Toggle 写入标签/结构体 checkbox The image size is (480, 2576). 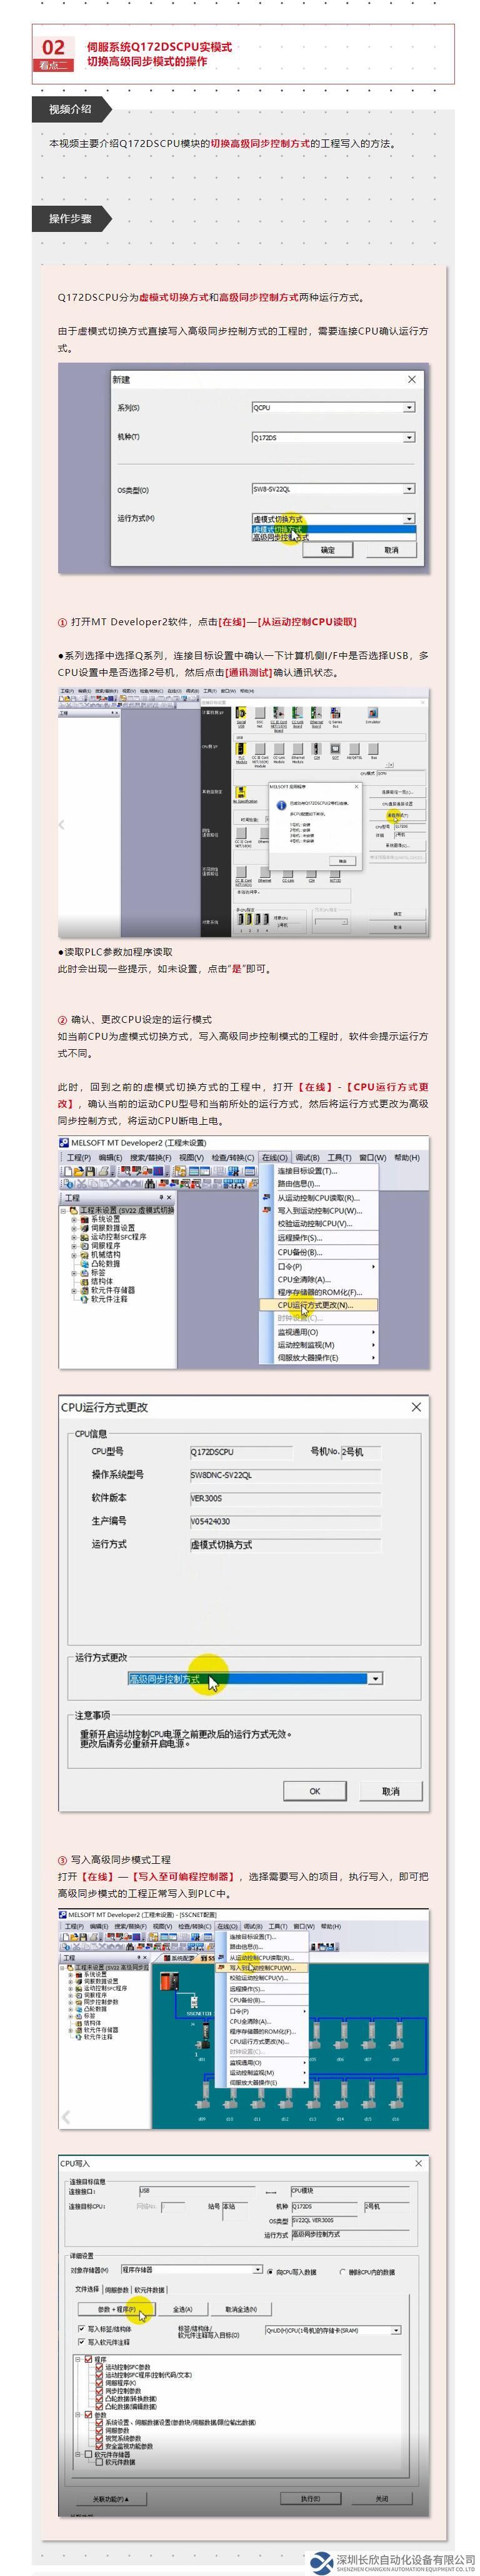click(x=81, y=2329)
